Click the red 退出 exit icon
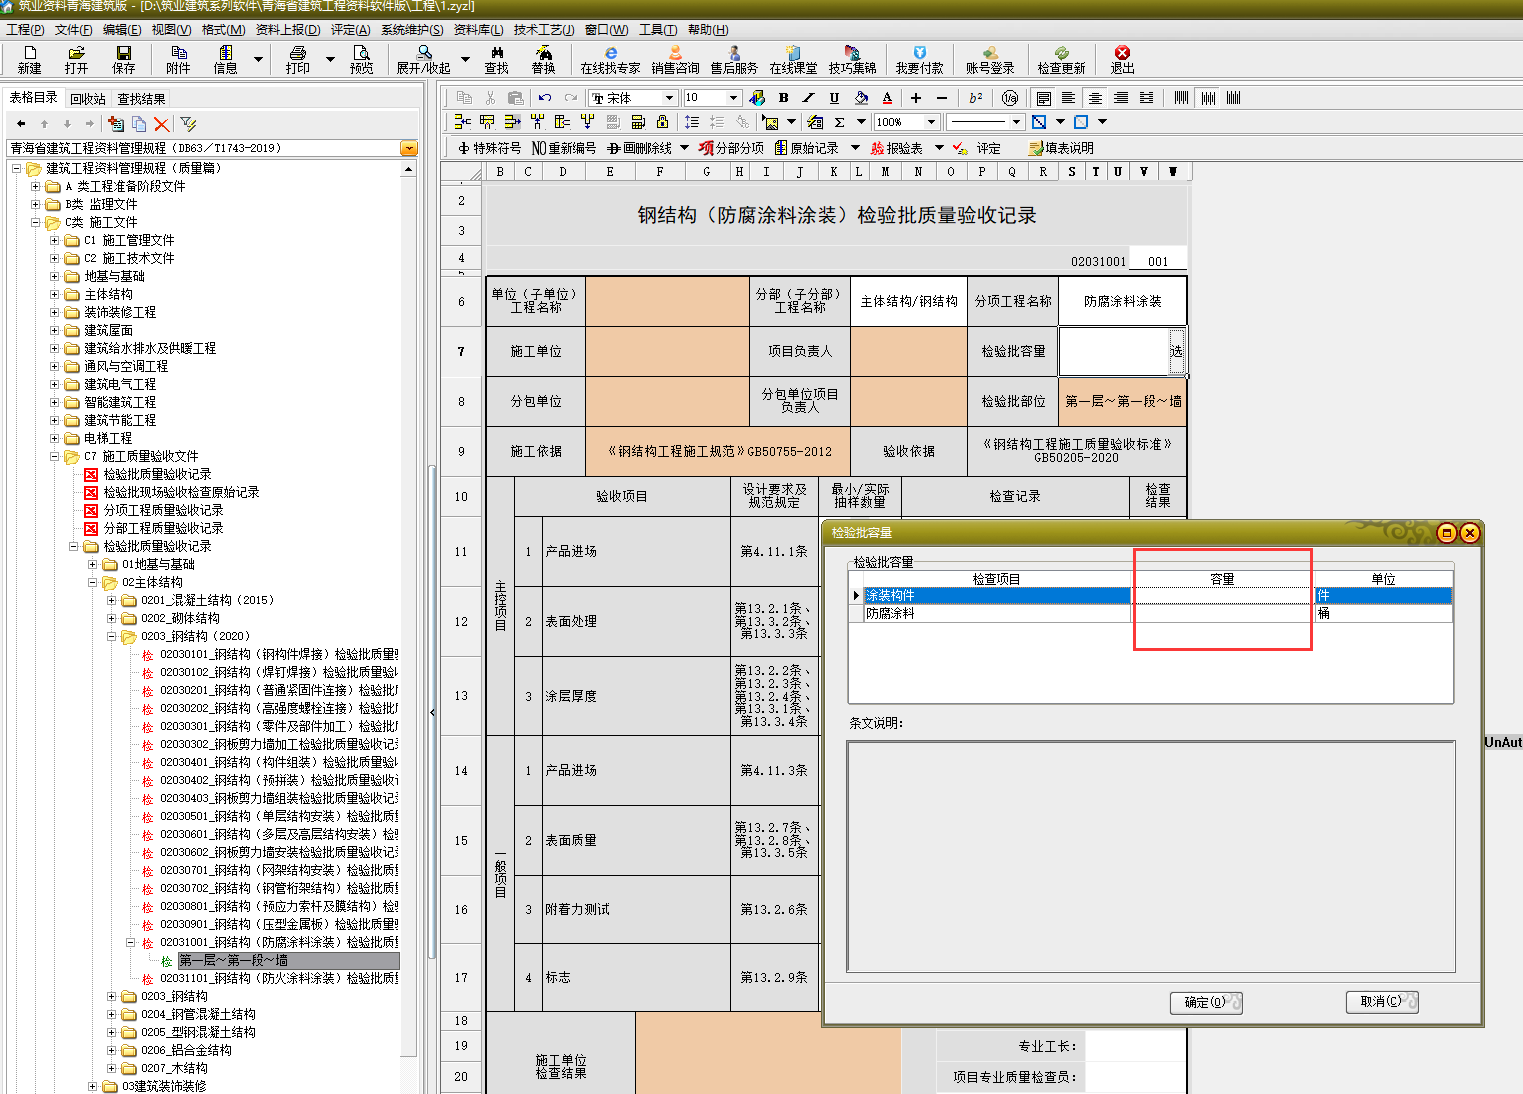Screen dimensions: 1523x1094 point(1122,60)
